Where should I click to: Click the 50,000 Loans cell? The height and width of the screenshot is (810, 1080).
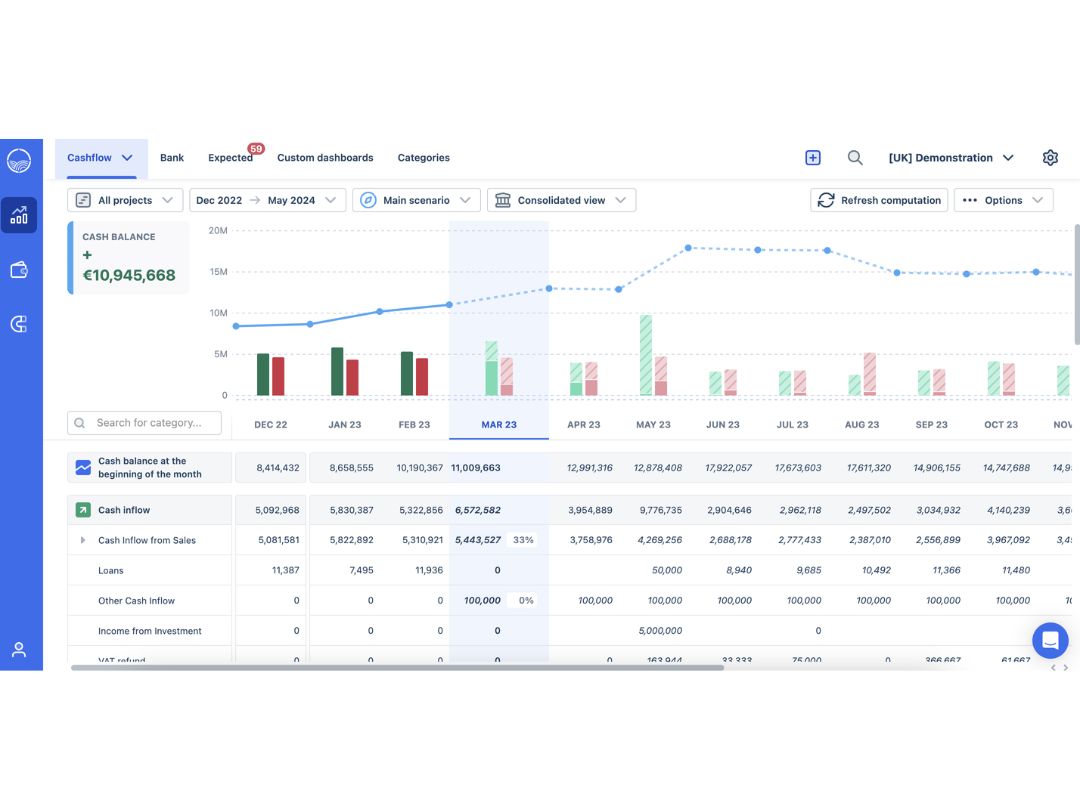point(667,570)
